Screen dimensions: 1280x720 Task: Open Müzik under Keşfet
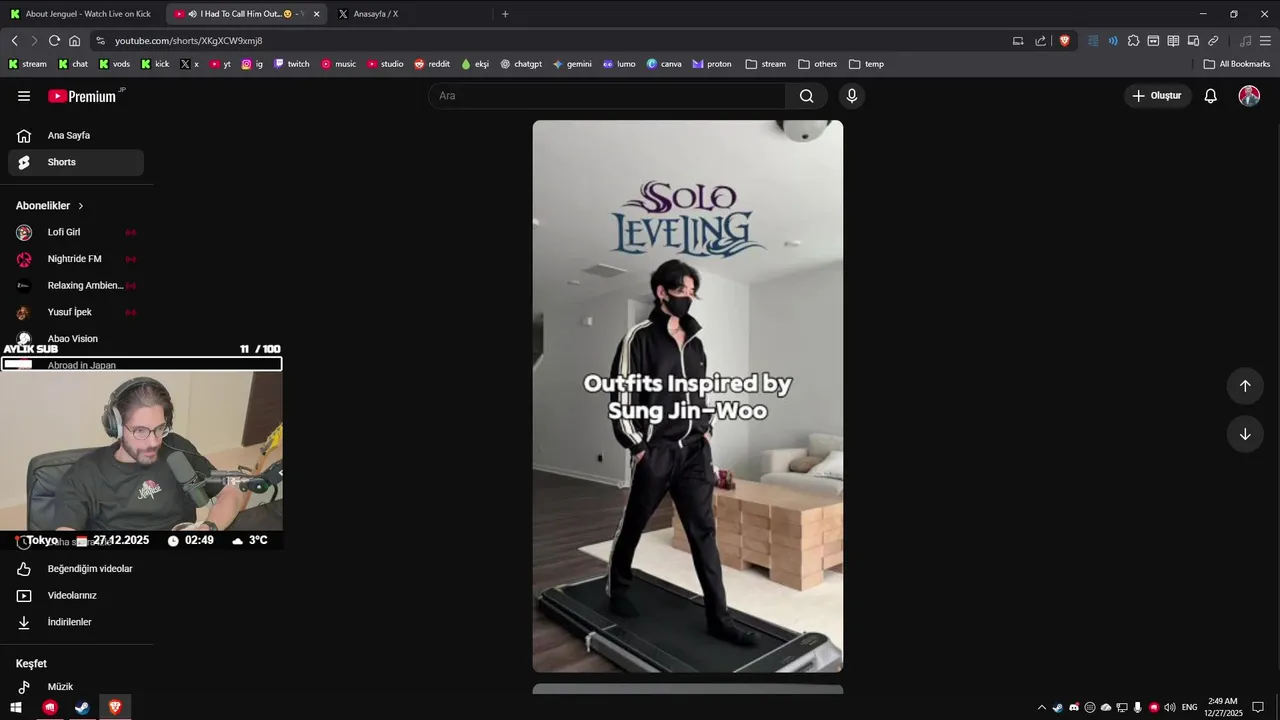(76, 687)
